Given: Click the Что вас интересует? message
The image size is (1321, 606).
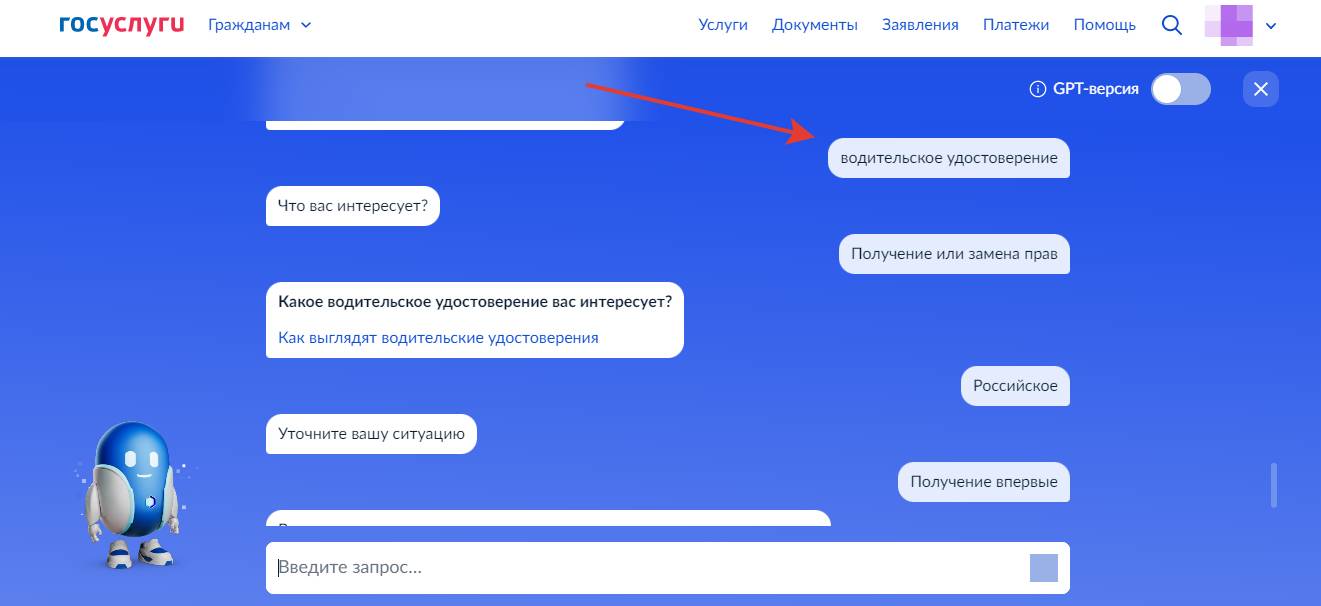Looking at the screenshot, I should coord(353,206).
